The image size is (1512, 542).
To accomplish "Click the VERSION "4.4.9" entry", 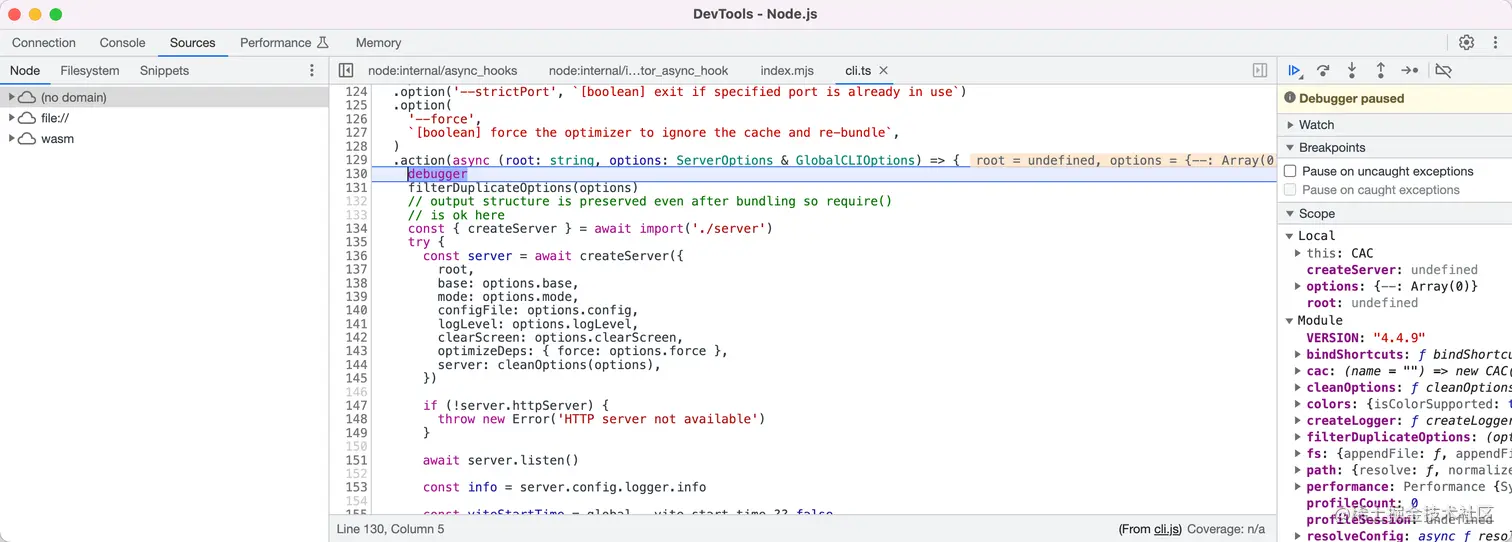I will point(1366,338).
